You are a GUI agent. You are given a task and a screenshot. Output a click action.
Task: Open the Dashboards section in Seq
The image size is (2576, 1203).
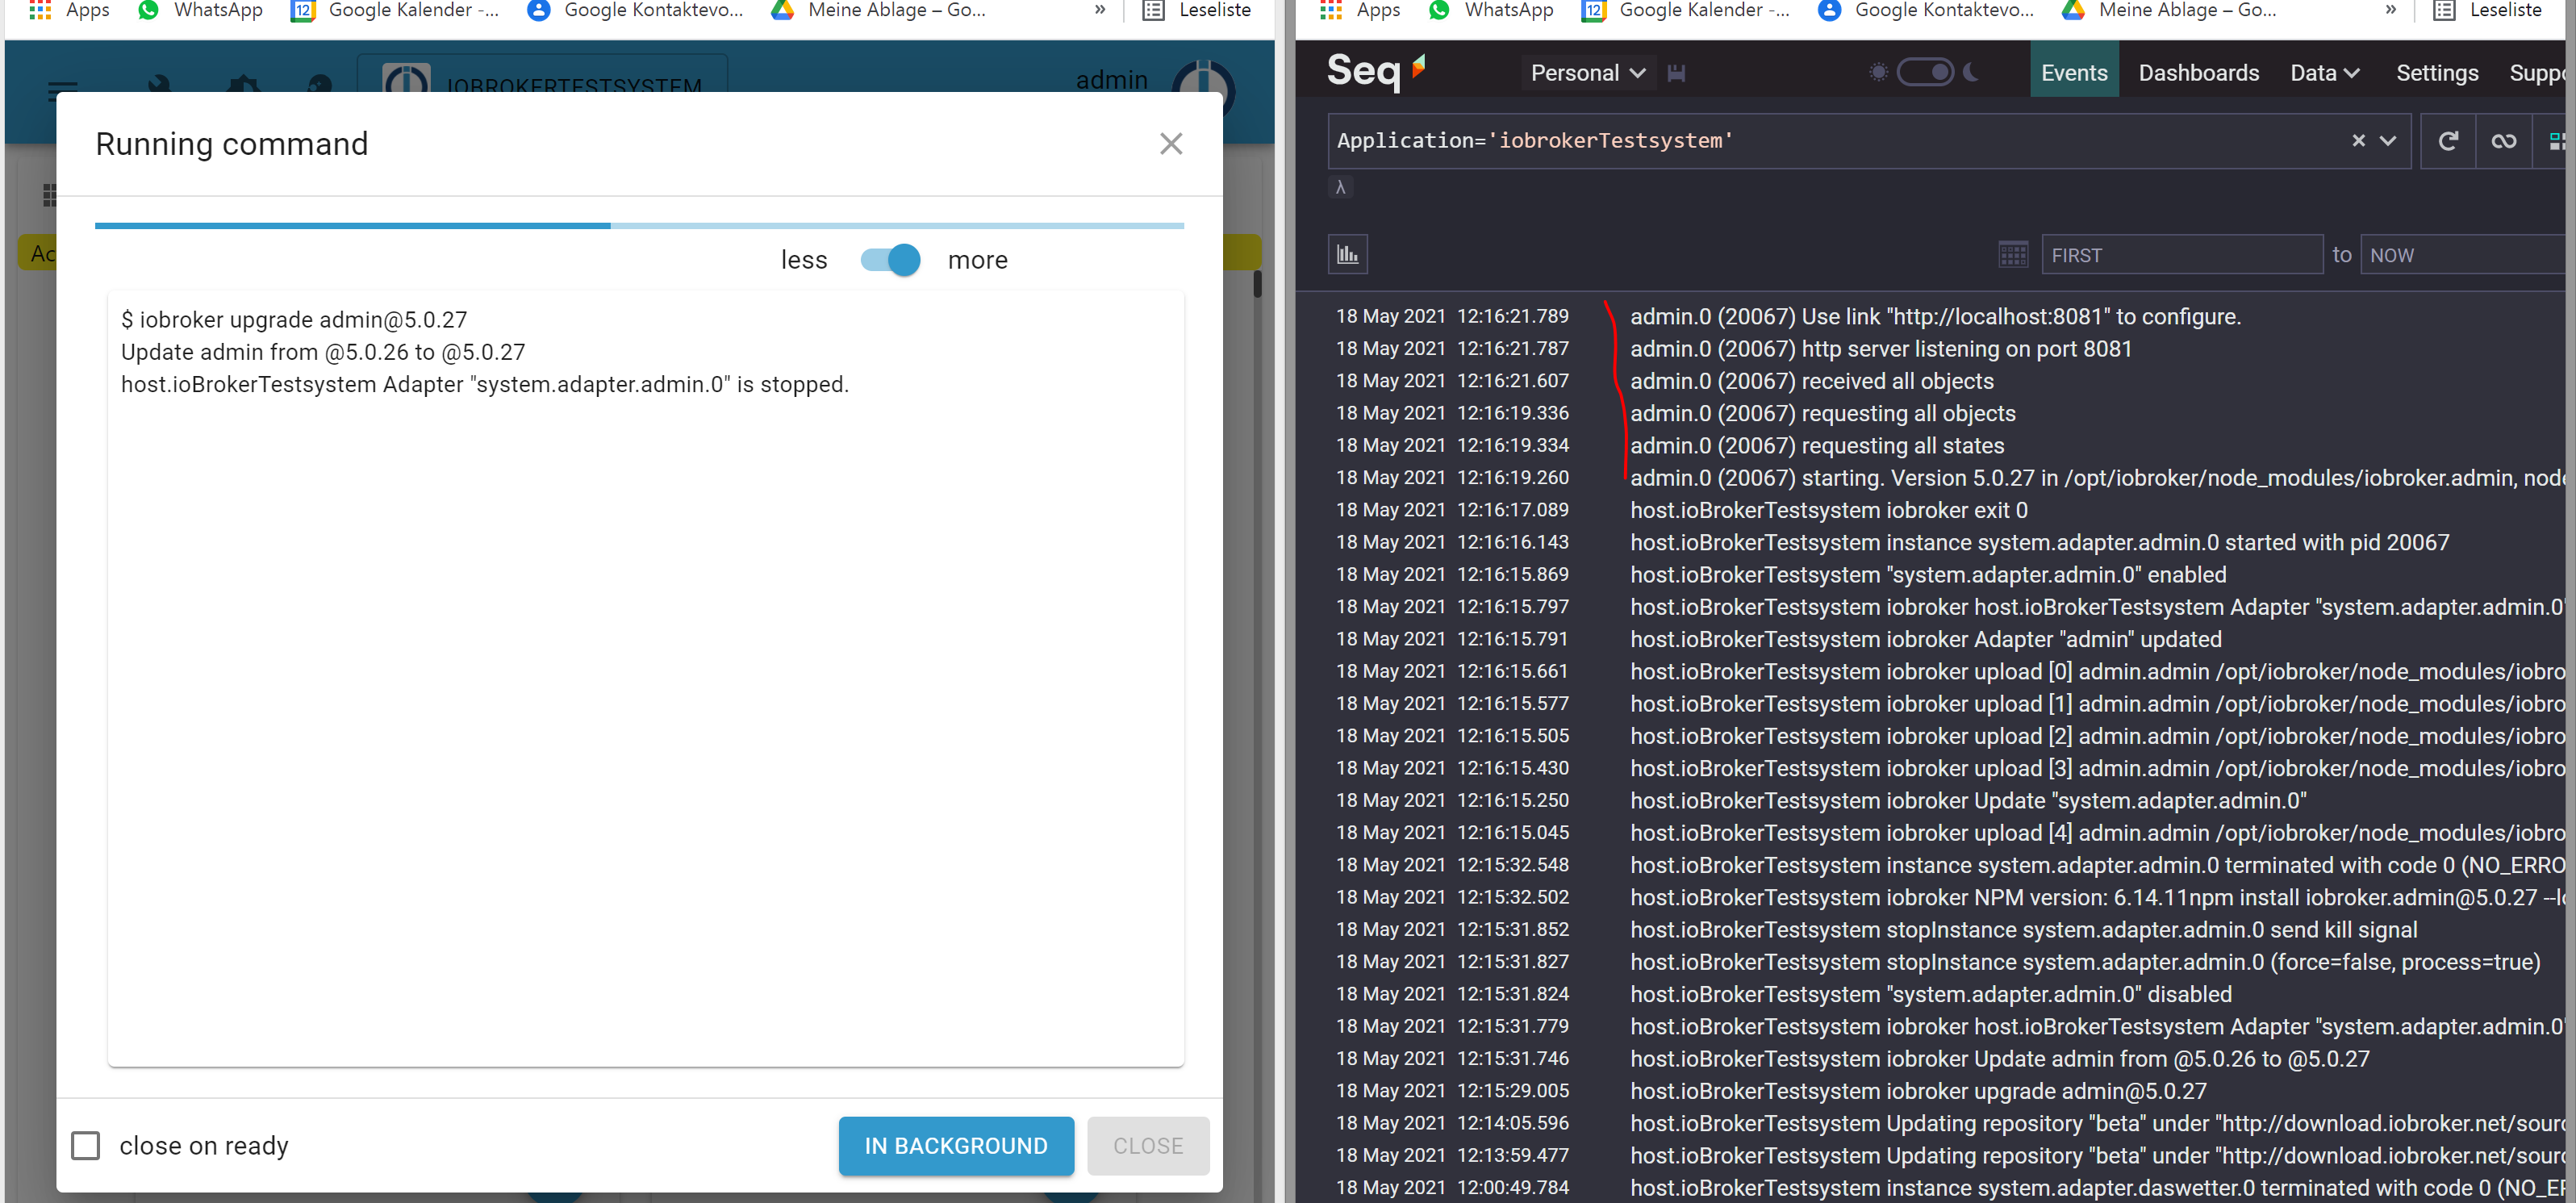click(x=2199, y=72)
